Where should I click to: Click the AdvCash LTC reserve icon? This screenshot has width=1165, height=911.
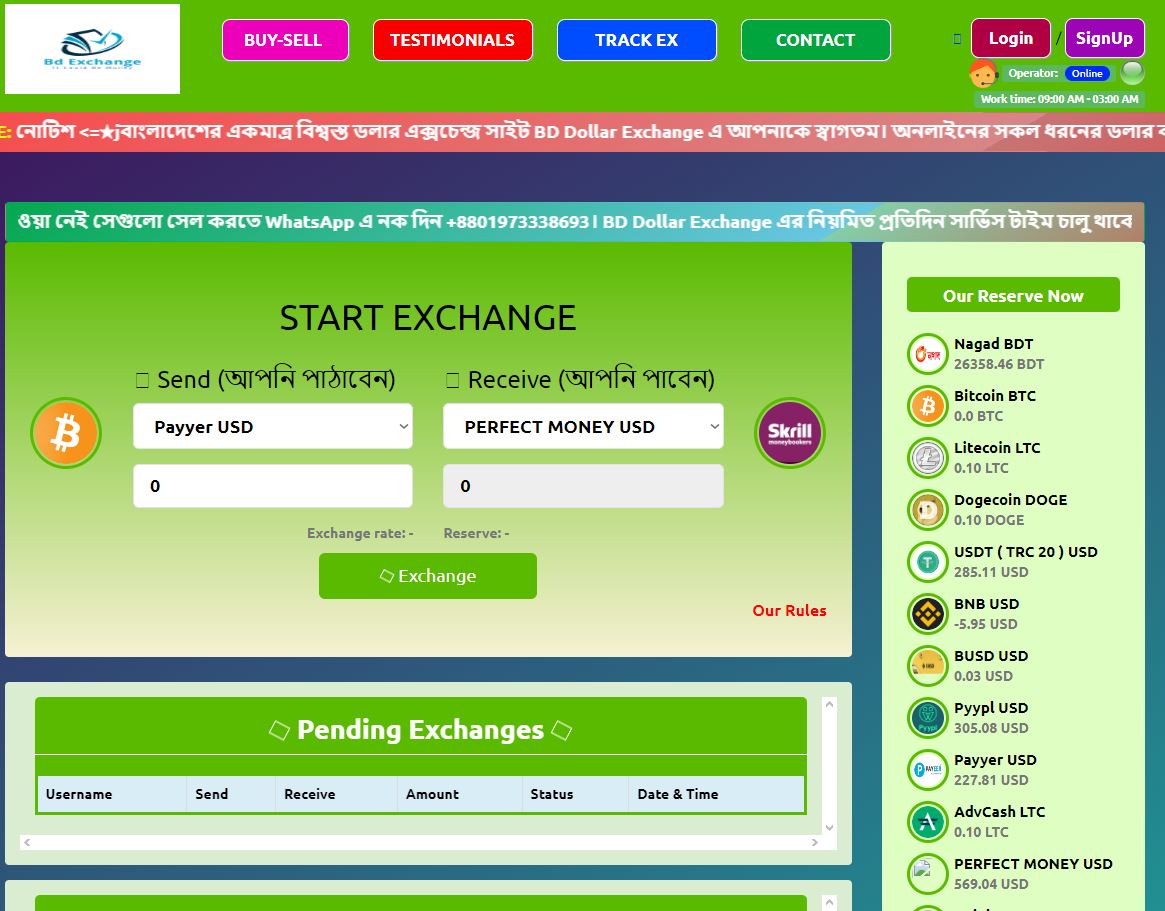927,823
